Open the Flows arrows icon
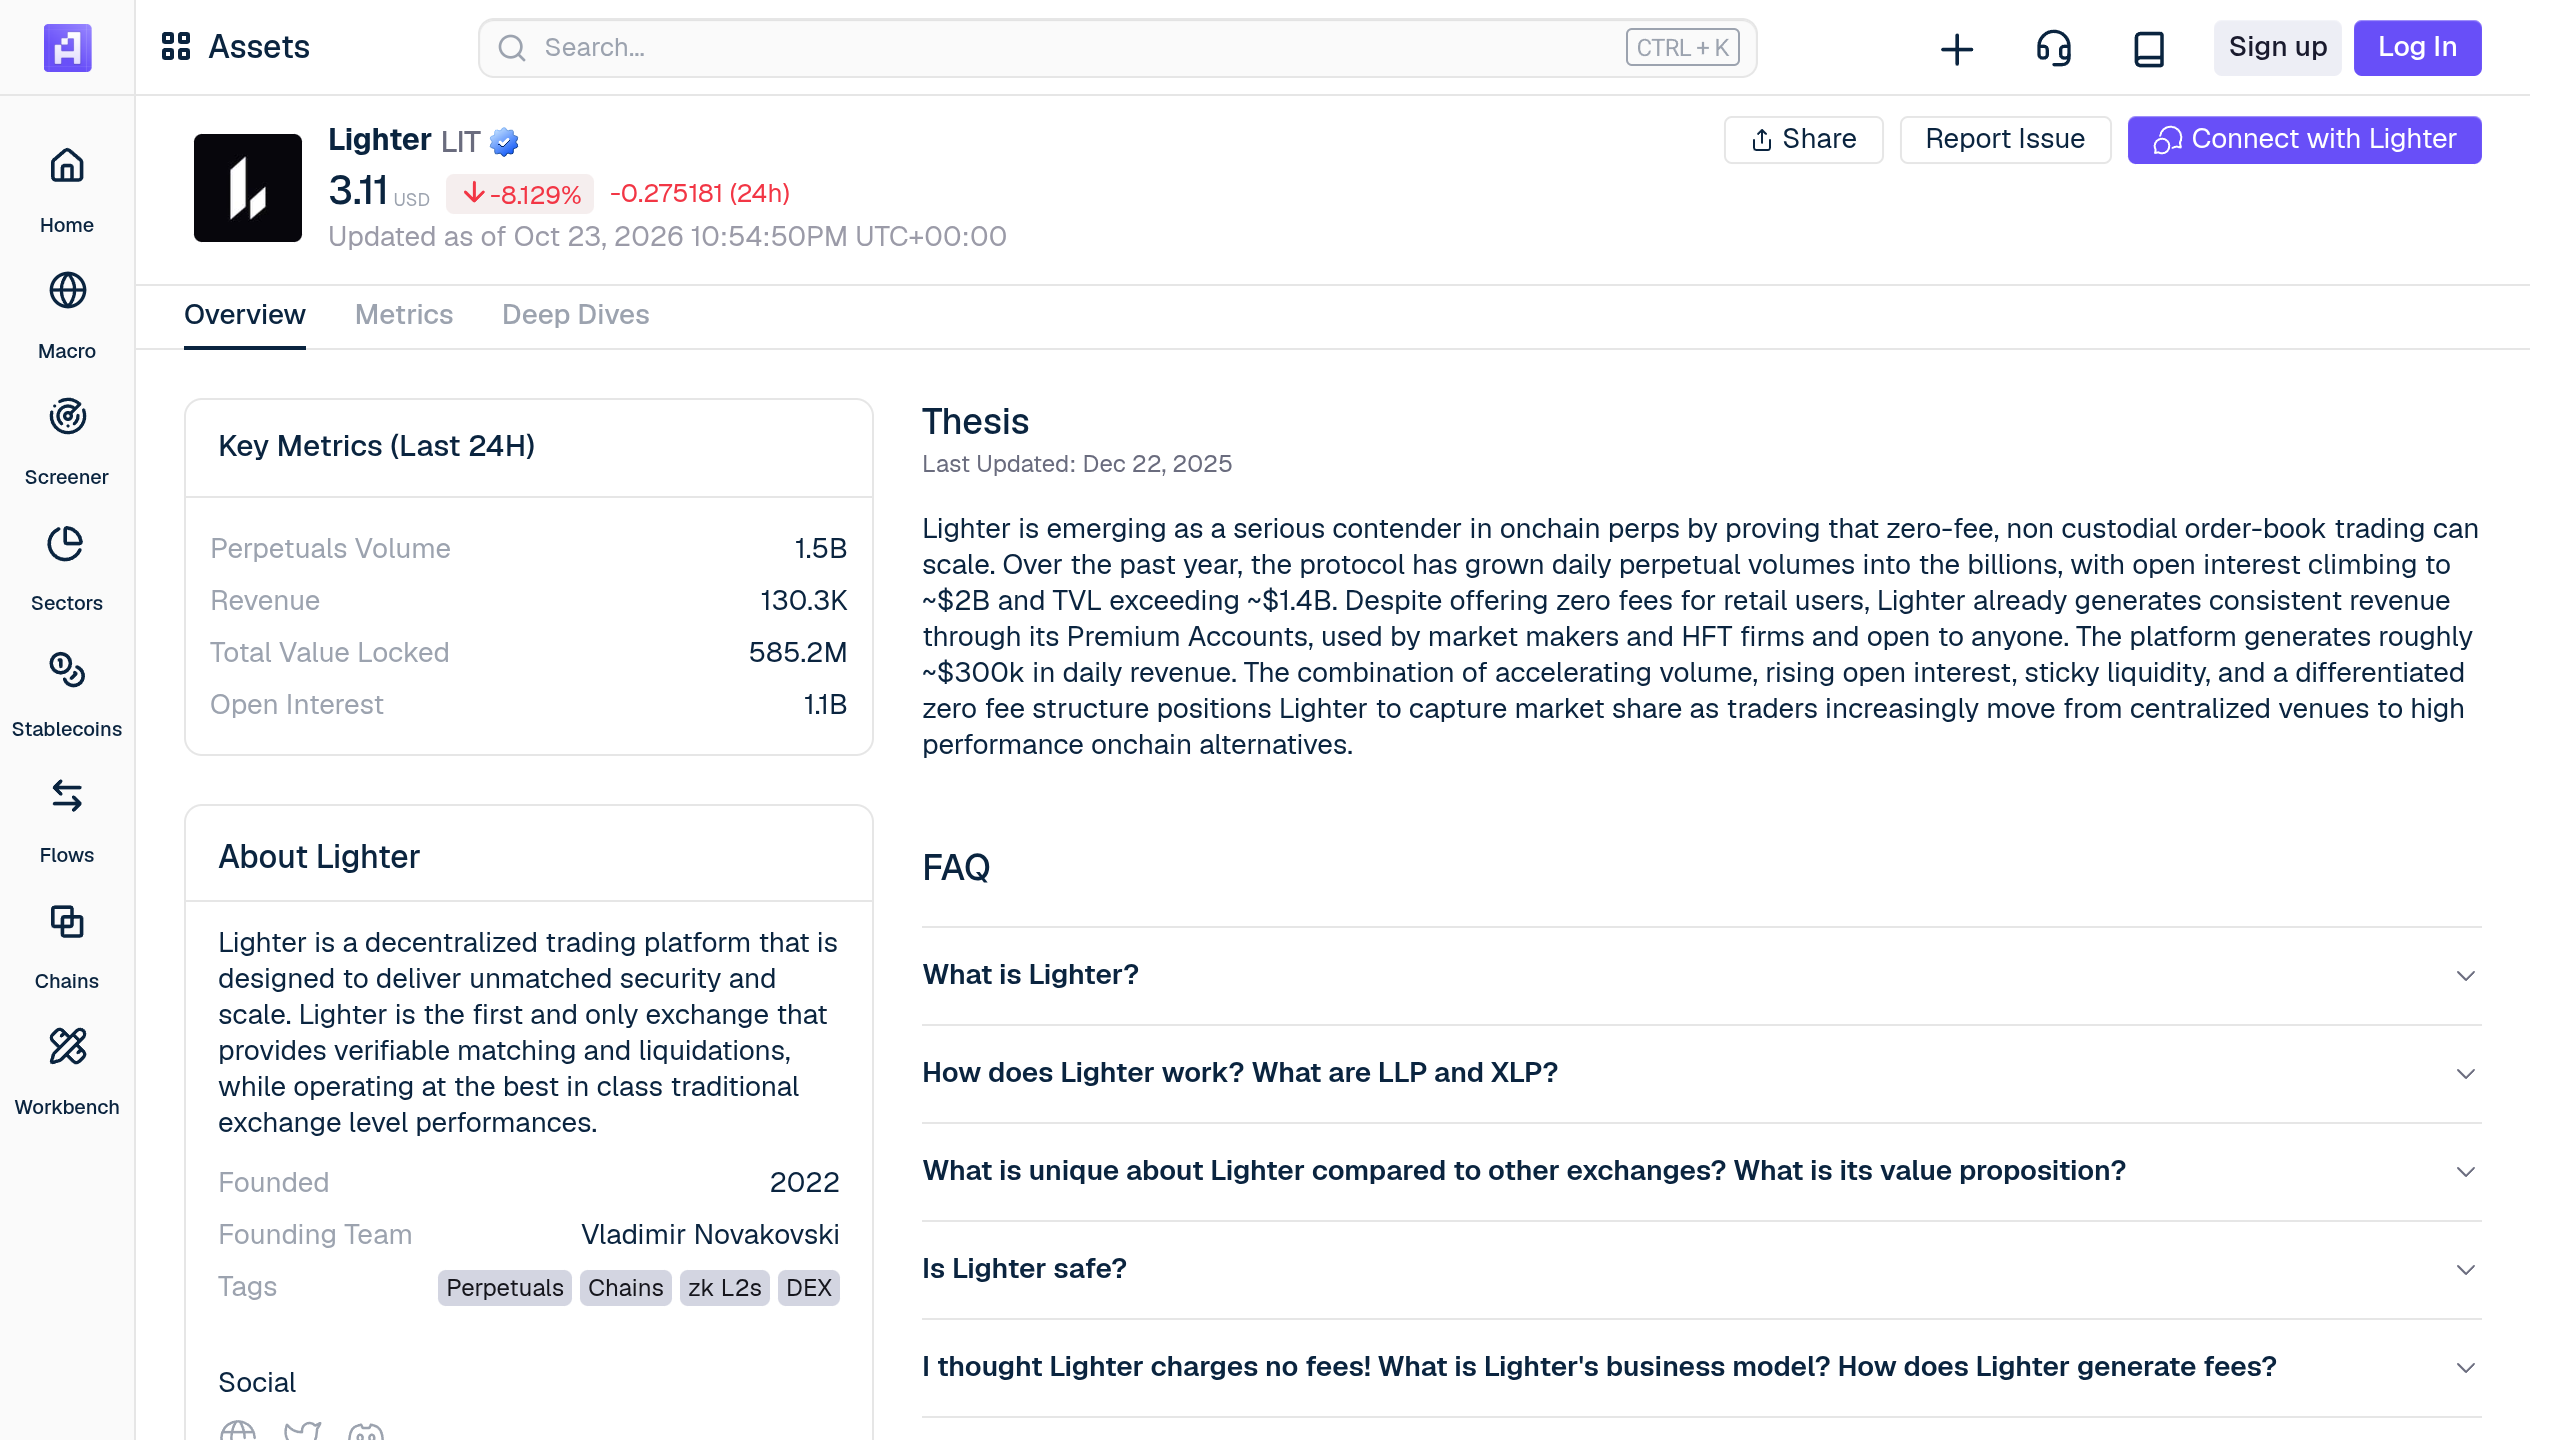Viewport: 2560px width, 1440px height. (x=67, y=795)
